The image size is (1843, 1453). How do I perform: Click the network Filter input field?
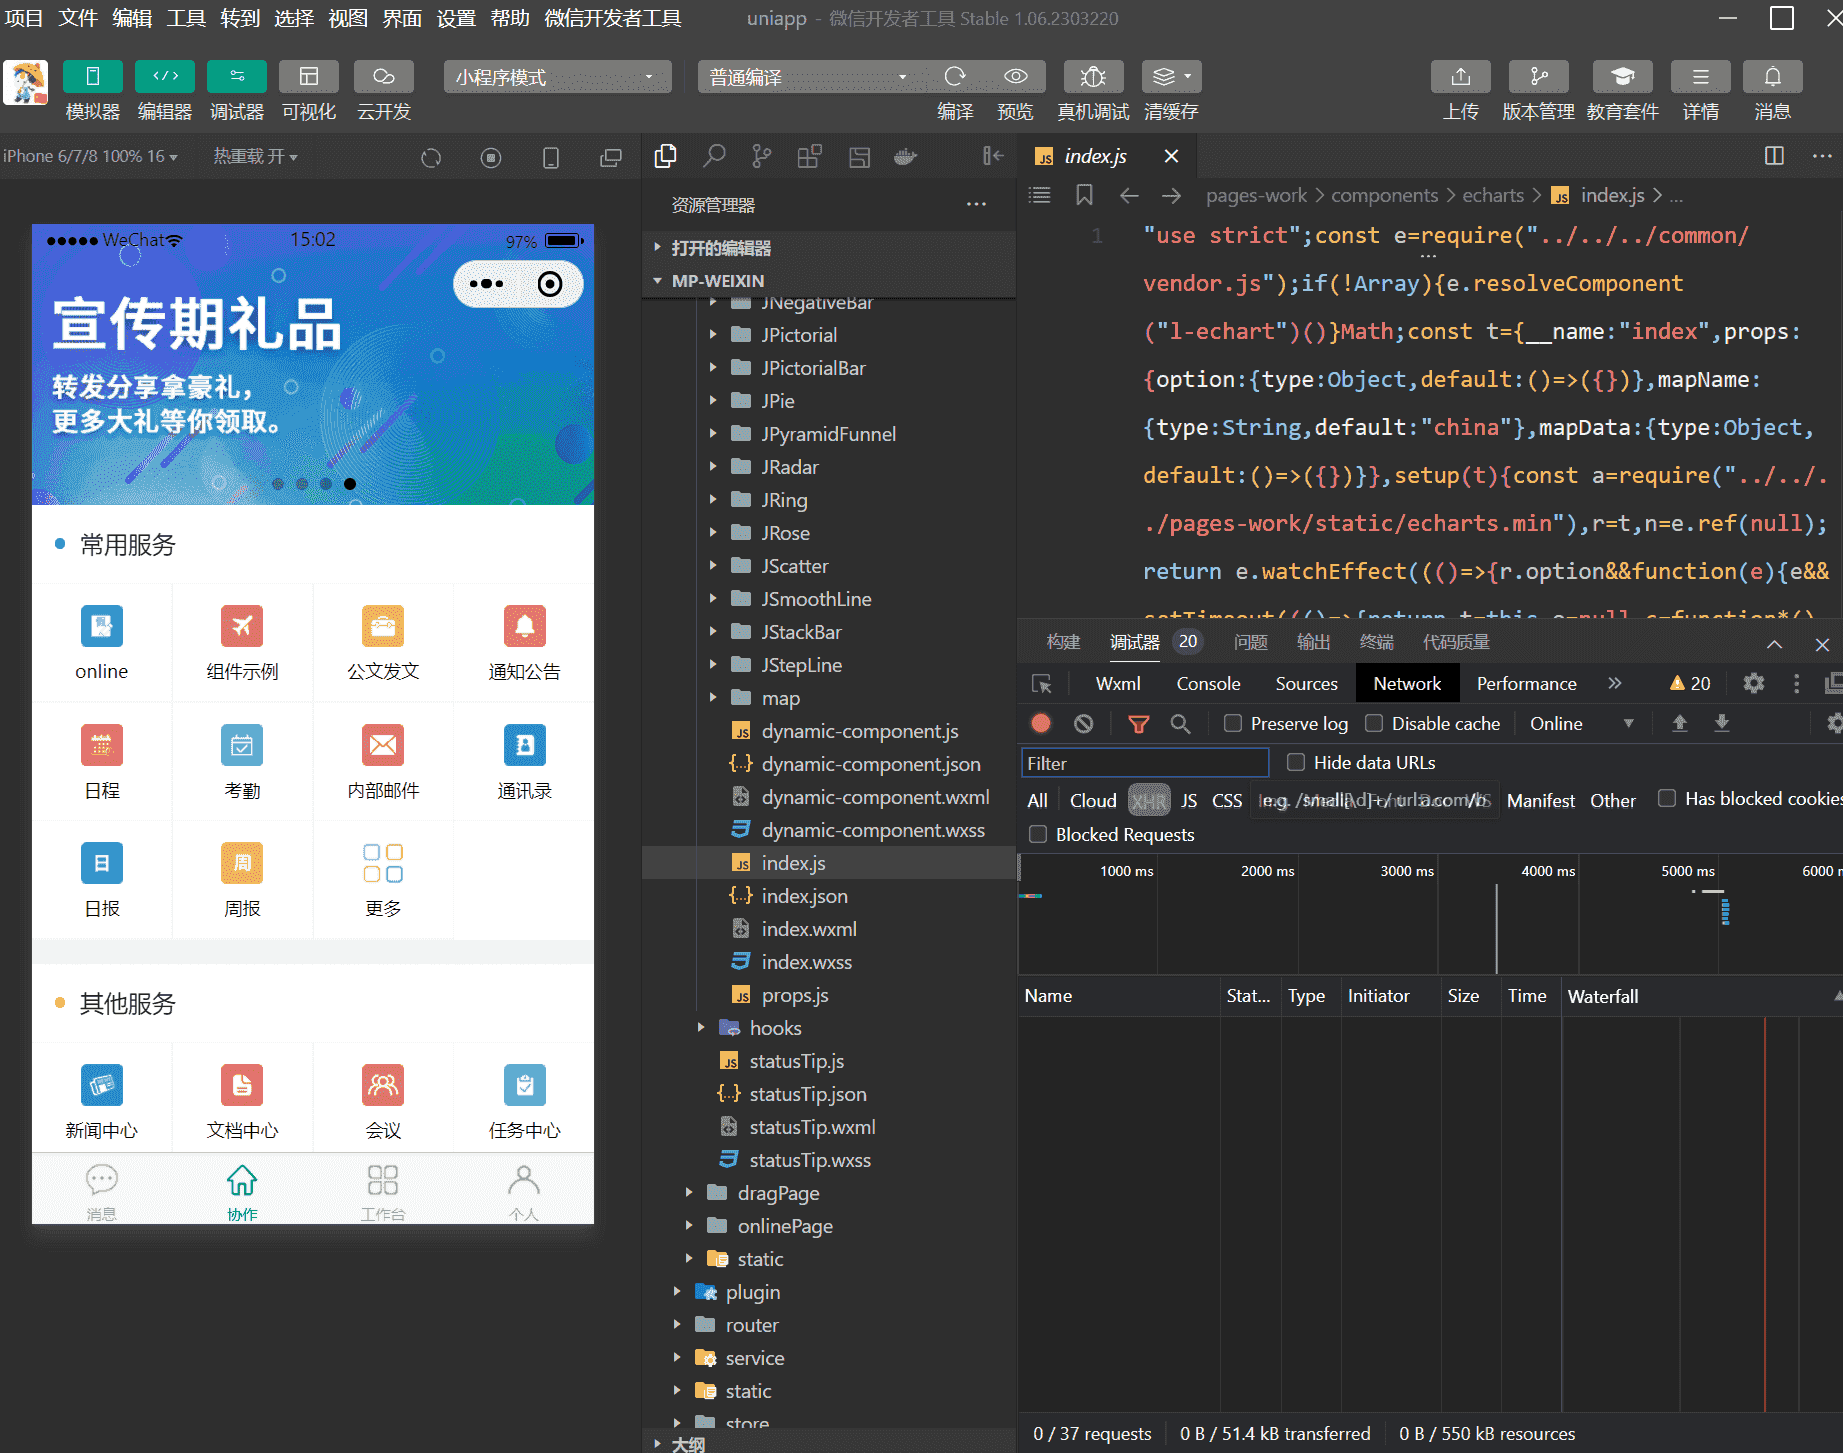point(1144,763)
